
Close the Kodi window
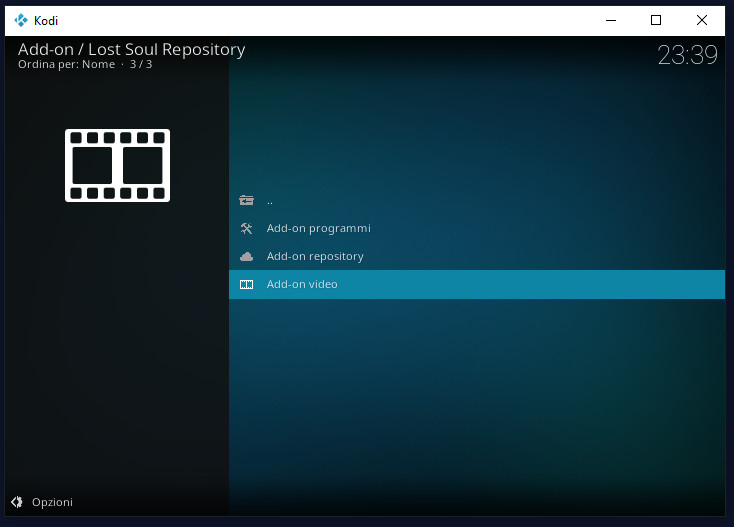coord(701,20)
